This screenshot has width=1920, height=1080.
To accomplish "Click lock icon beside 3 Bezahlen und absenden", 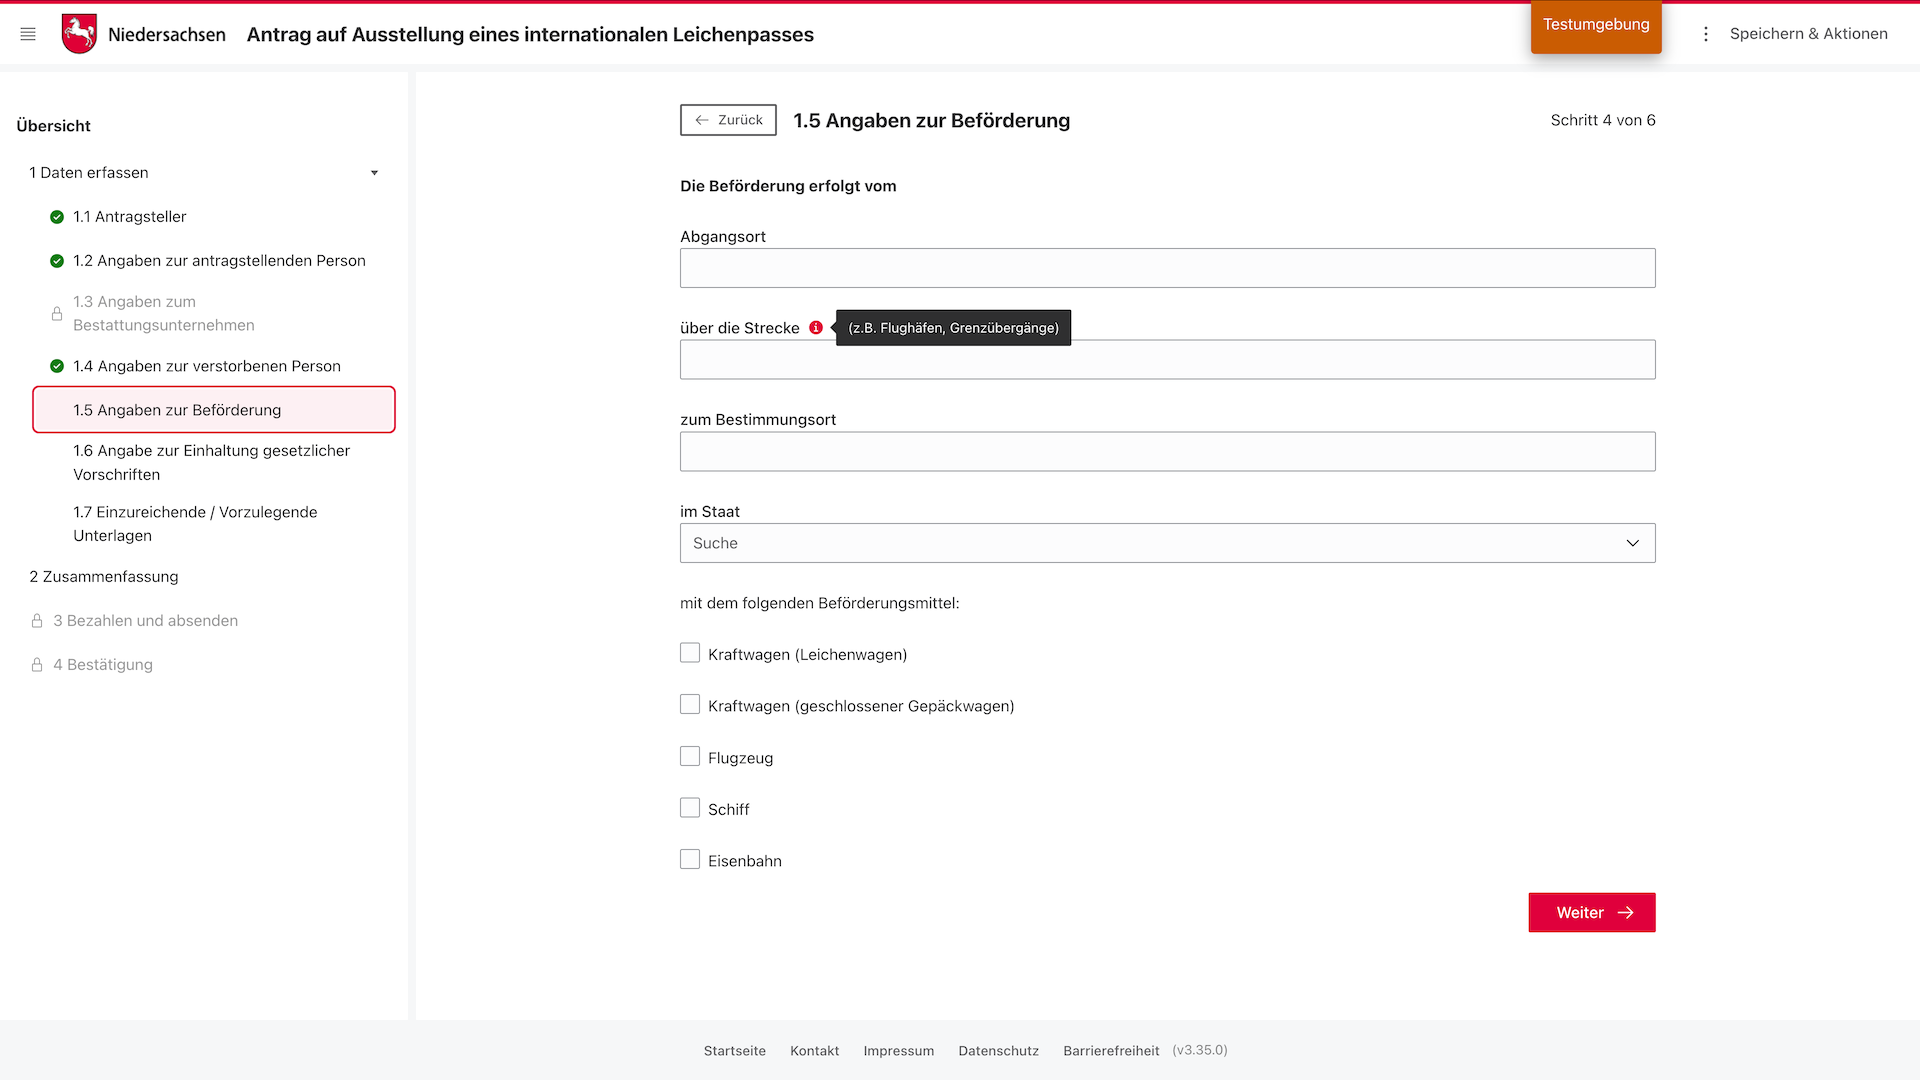I will point(37,621).
